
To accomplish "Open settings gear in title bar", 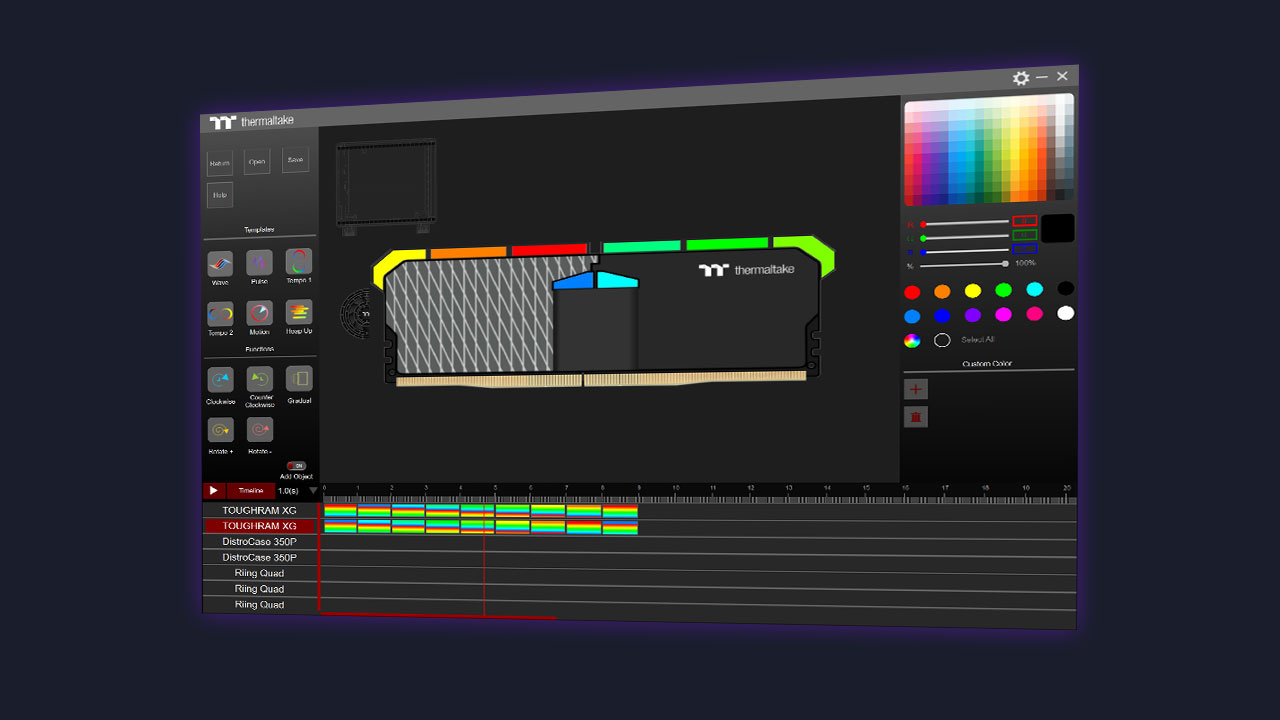I will [x=1021, y=78].
